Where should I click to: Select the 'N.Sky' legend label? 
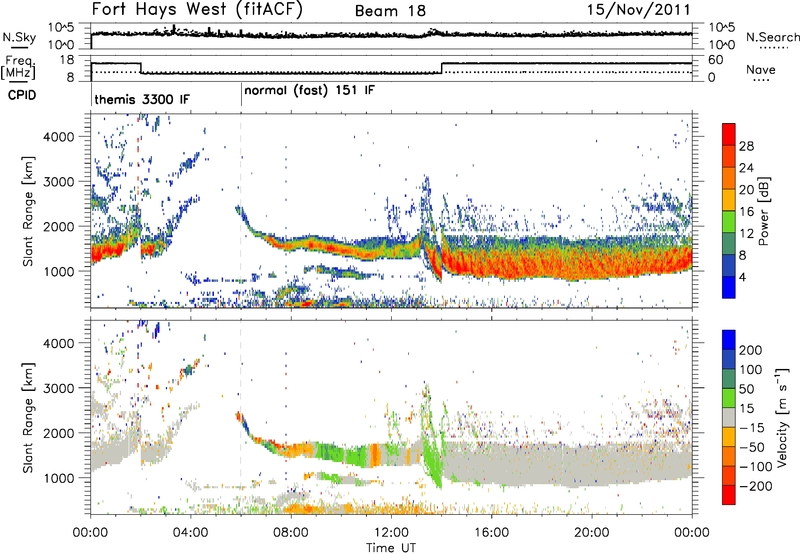[19, 37]
